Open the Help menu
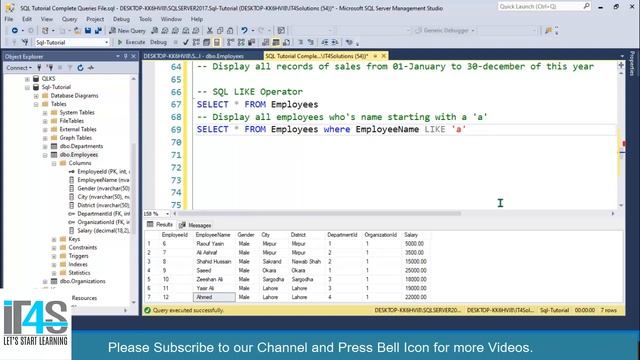640x360 pixels. click(x=196, y=19)
